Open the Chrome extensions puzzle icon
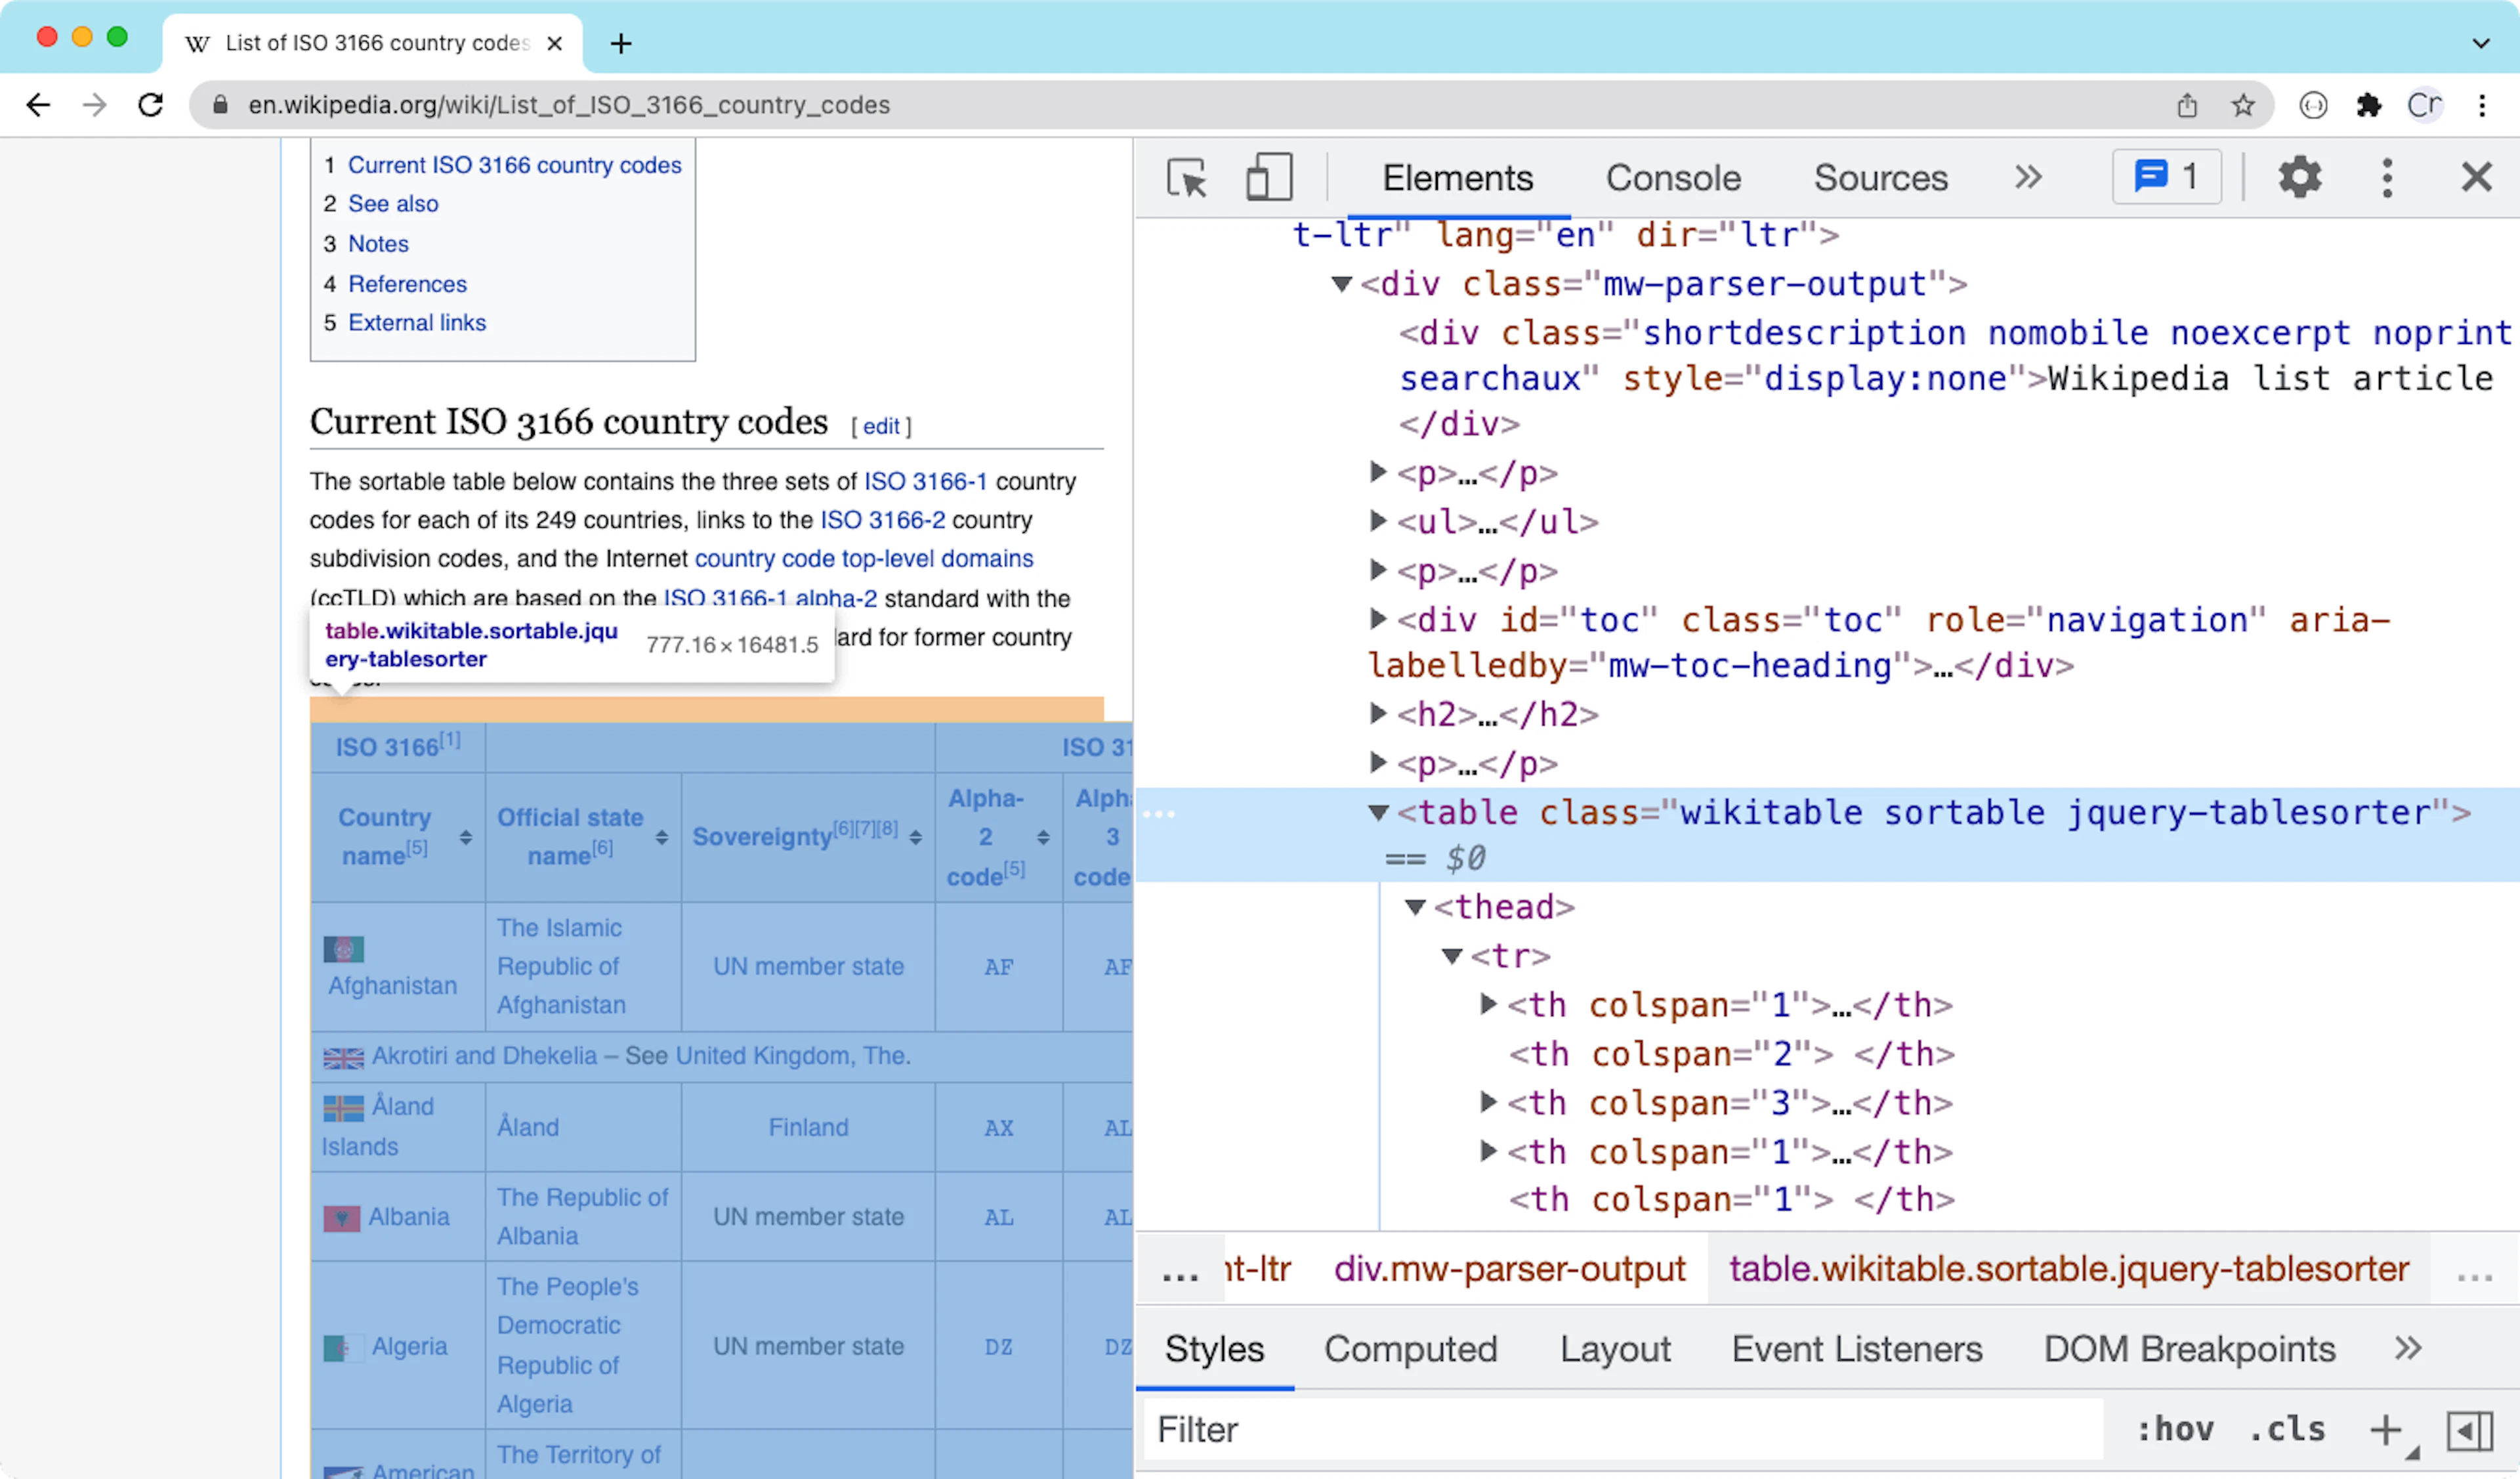Viewport: 2520px width, 1479px height. click(x=2369, y=105)
